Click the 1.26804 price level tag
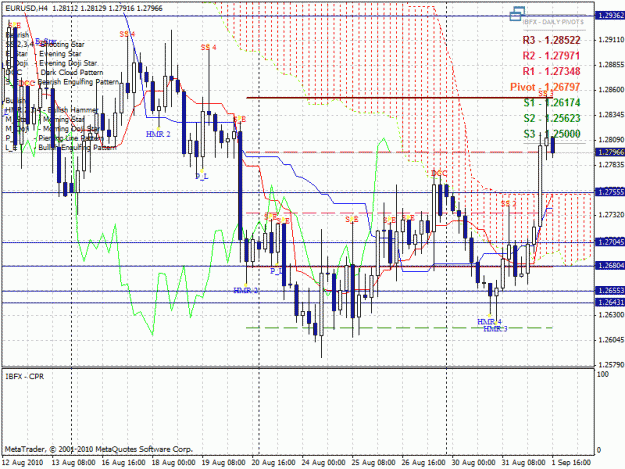The width and height of the screenshot is (625, 469). pos(610,265)
